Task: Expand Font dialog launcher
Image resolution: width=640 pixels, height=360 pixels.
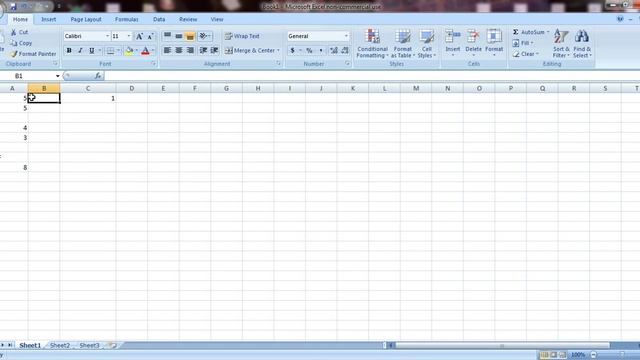Action: pos(154,64)
